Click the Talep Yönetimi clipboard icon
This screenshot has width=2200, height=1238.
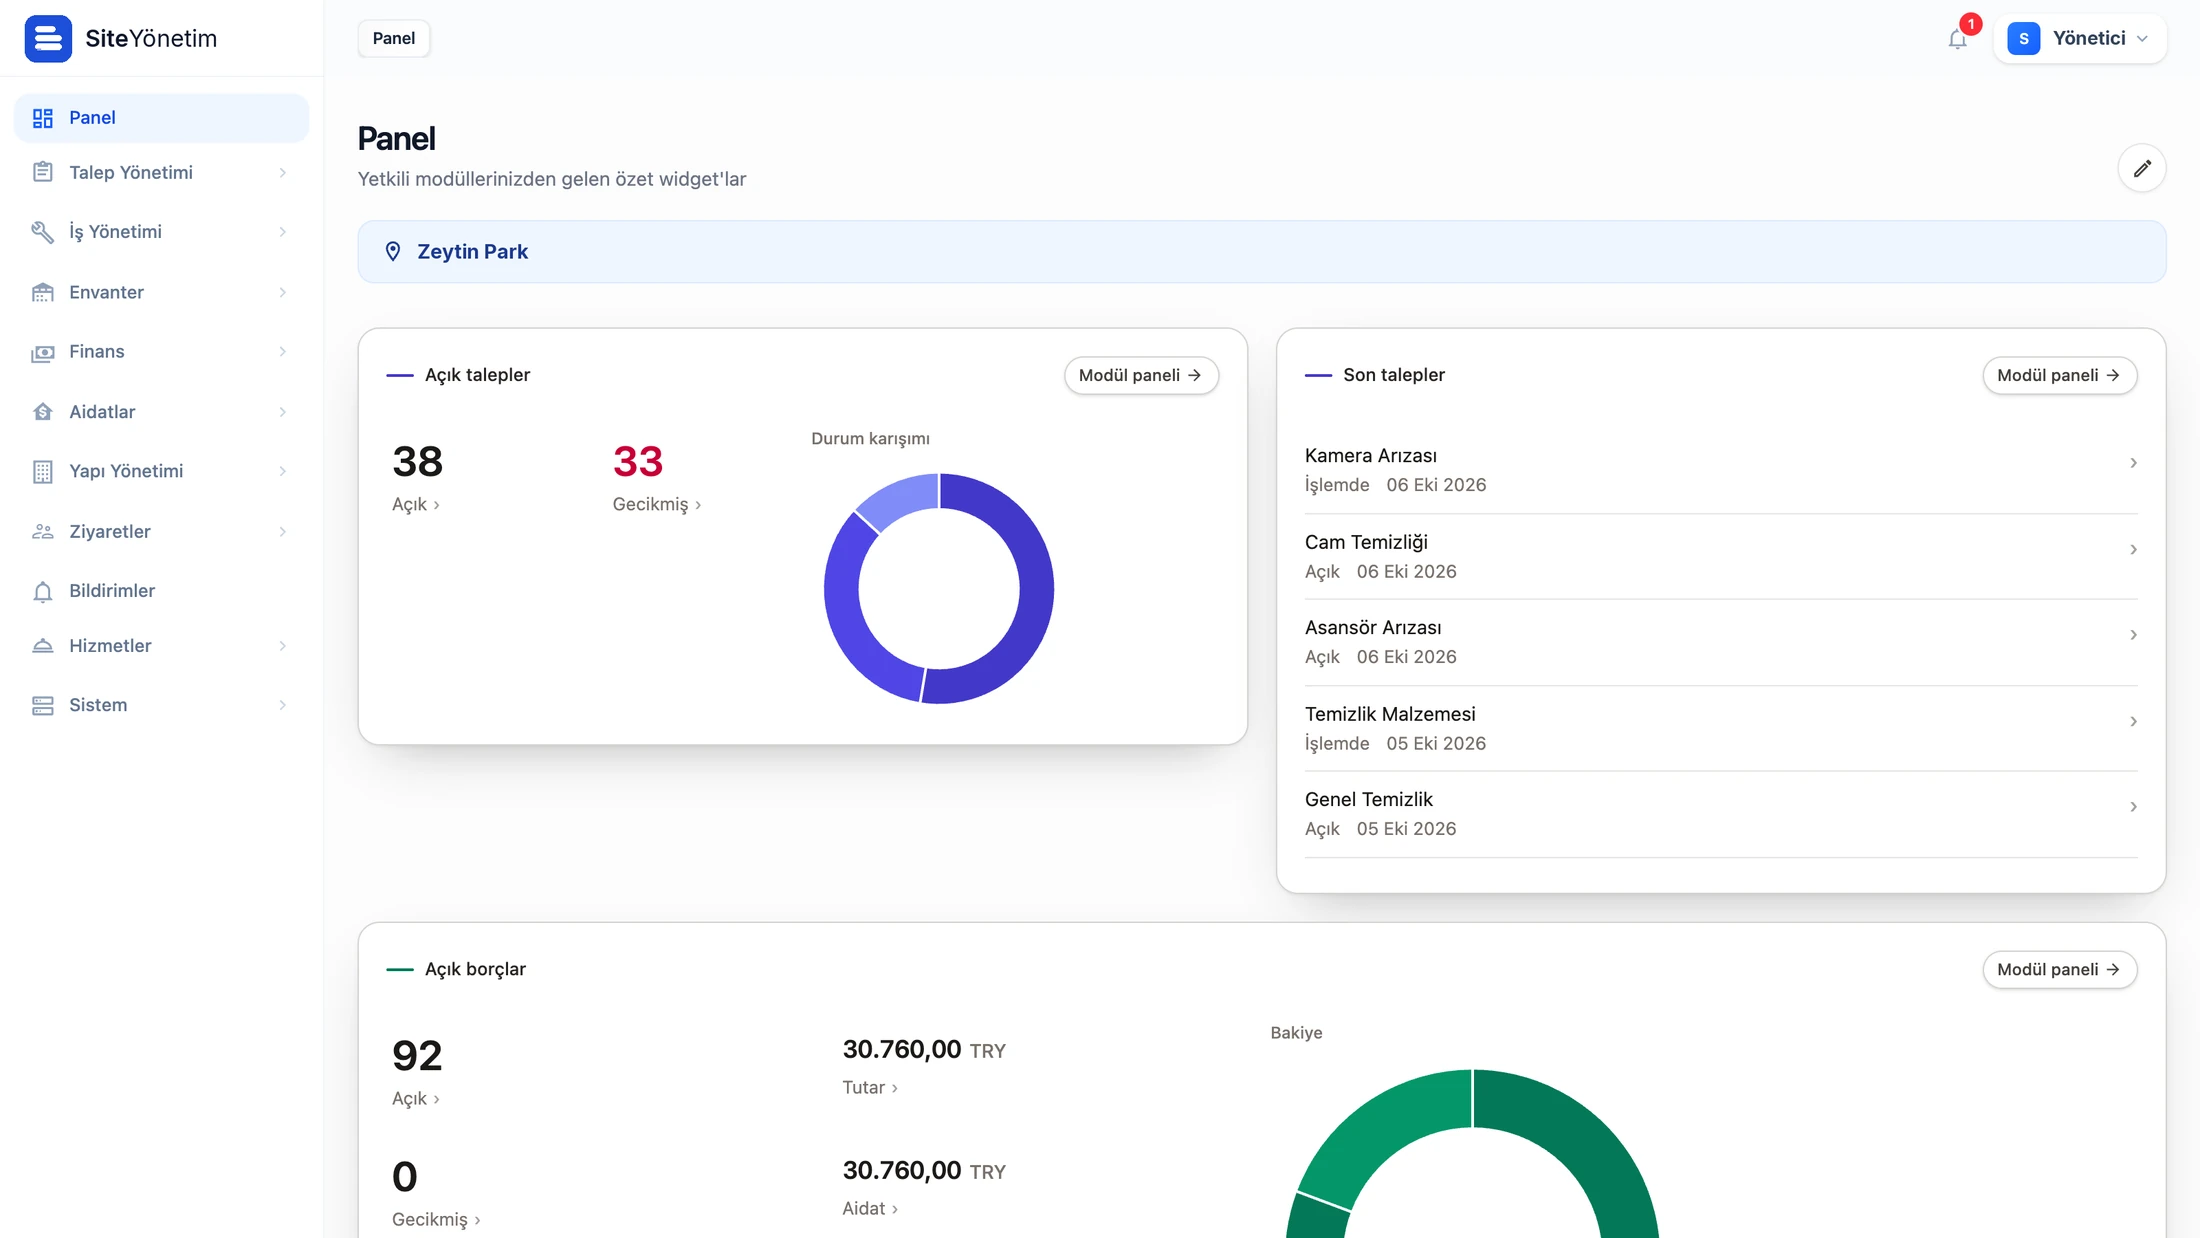pos(42,172)
